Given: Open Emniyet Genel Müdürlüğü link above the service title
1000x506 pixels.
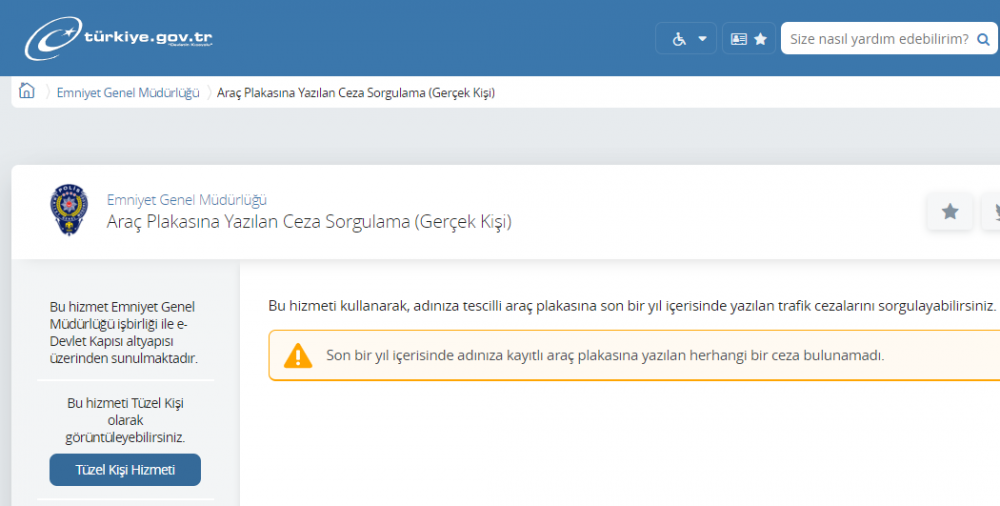Looking at the screenshot, I should tap(186, 200).
